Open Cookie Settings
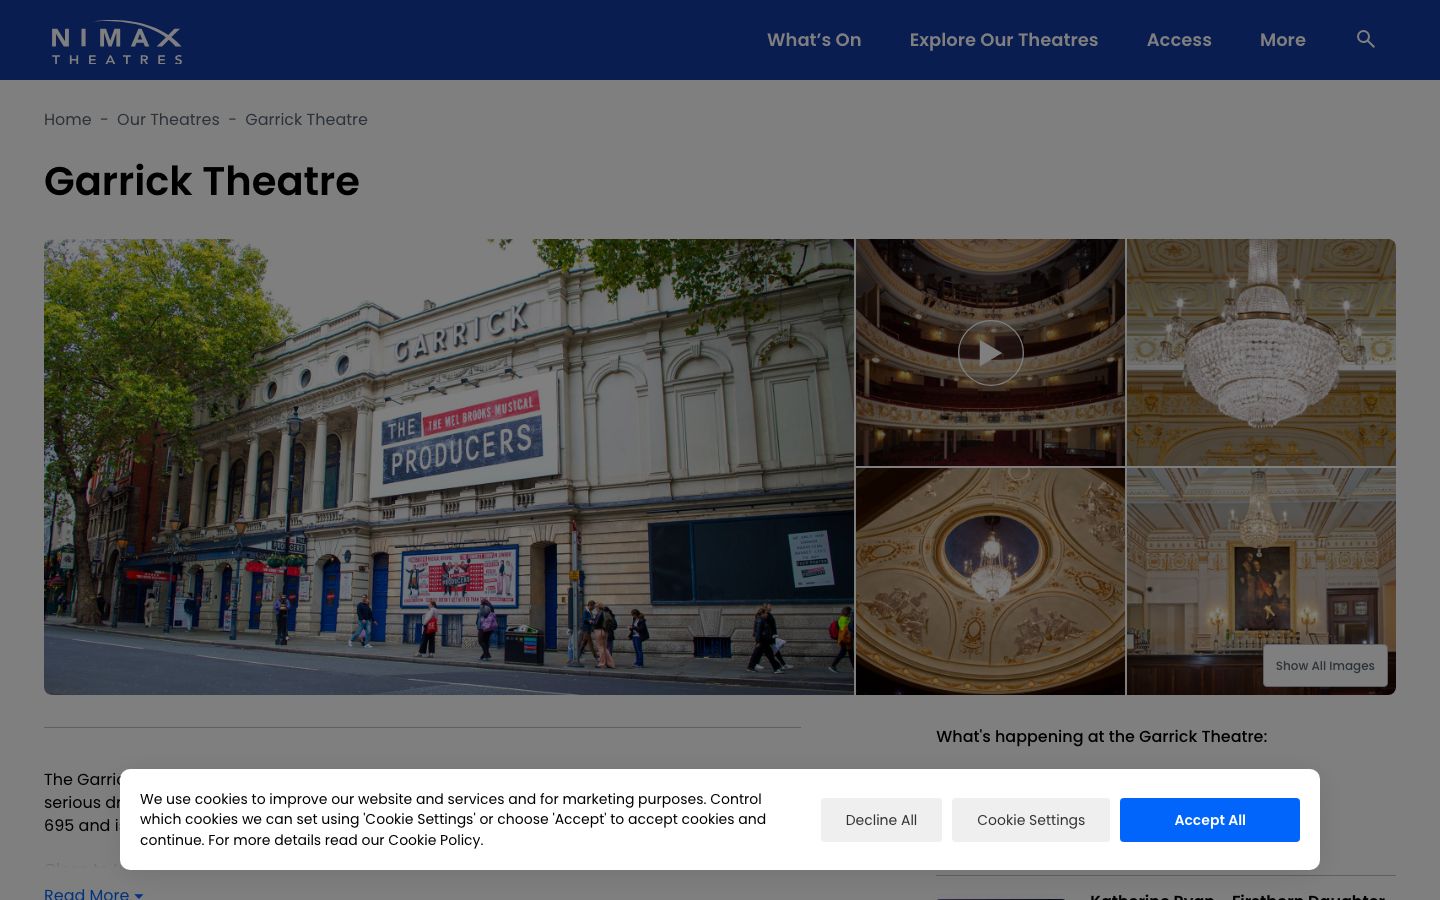 (x=1031, y=820)
